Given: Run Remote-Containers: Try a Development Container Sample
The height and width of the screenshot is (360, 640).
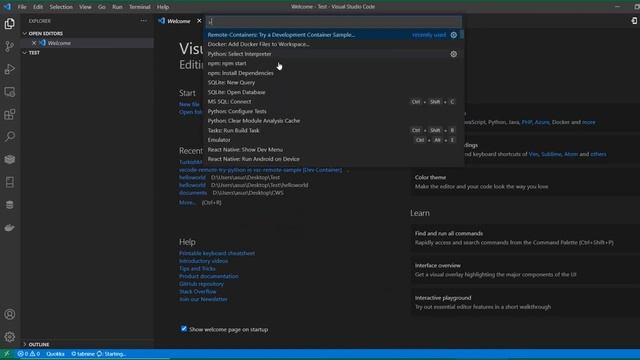Looking at the screenshot, I should [x=333, y=35].
